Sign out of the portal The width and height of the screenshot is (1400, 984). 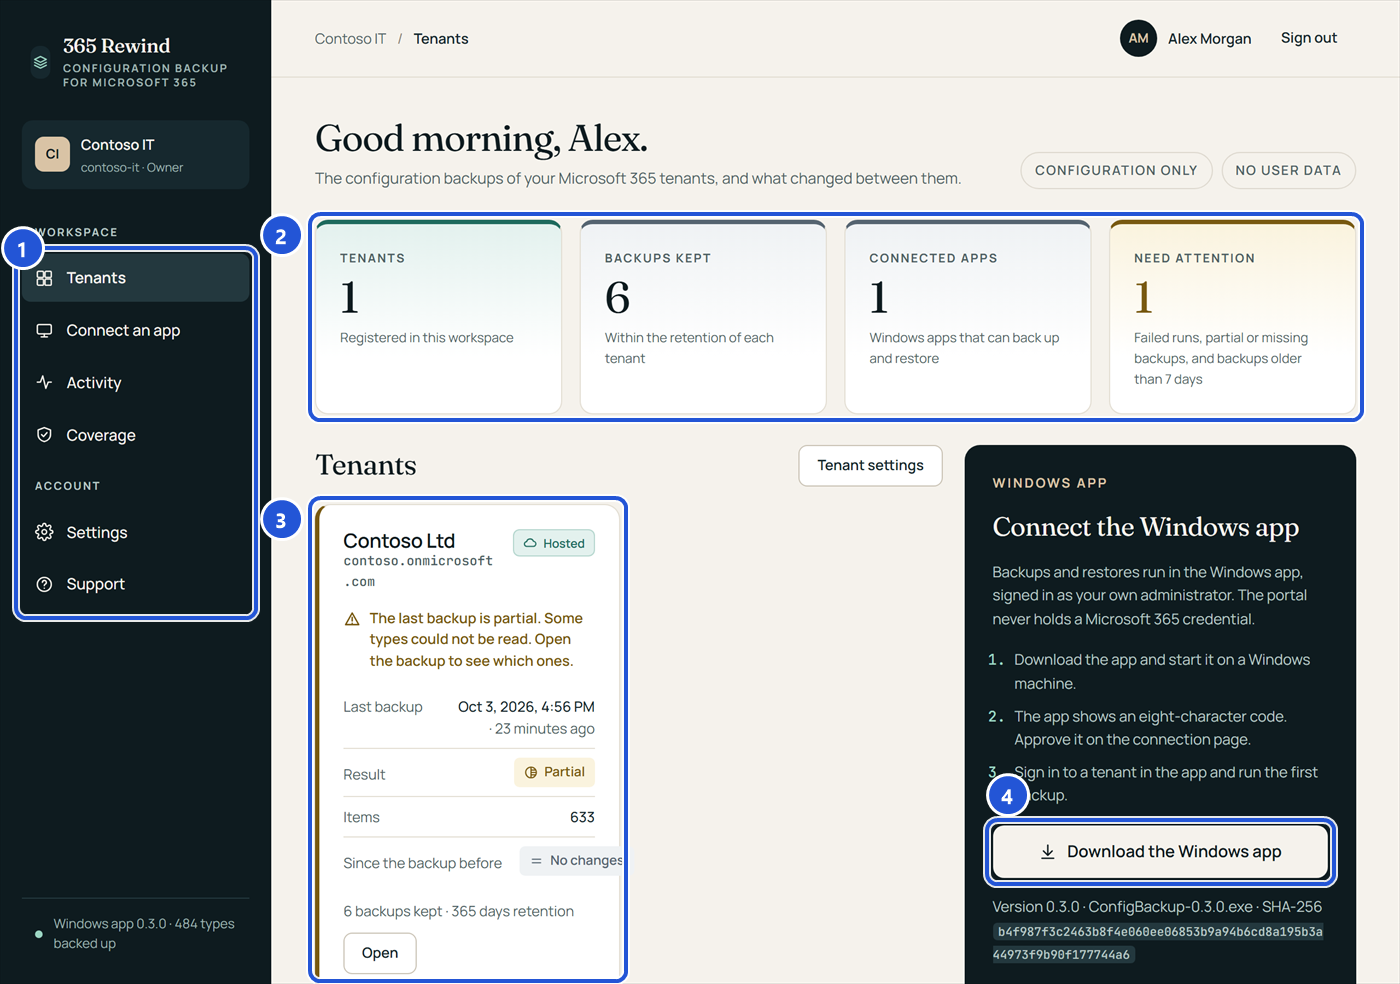click(x=1309, y=38)
